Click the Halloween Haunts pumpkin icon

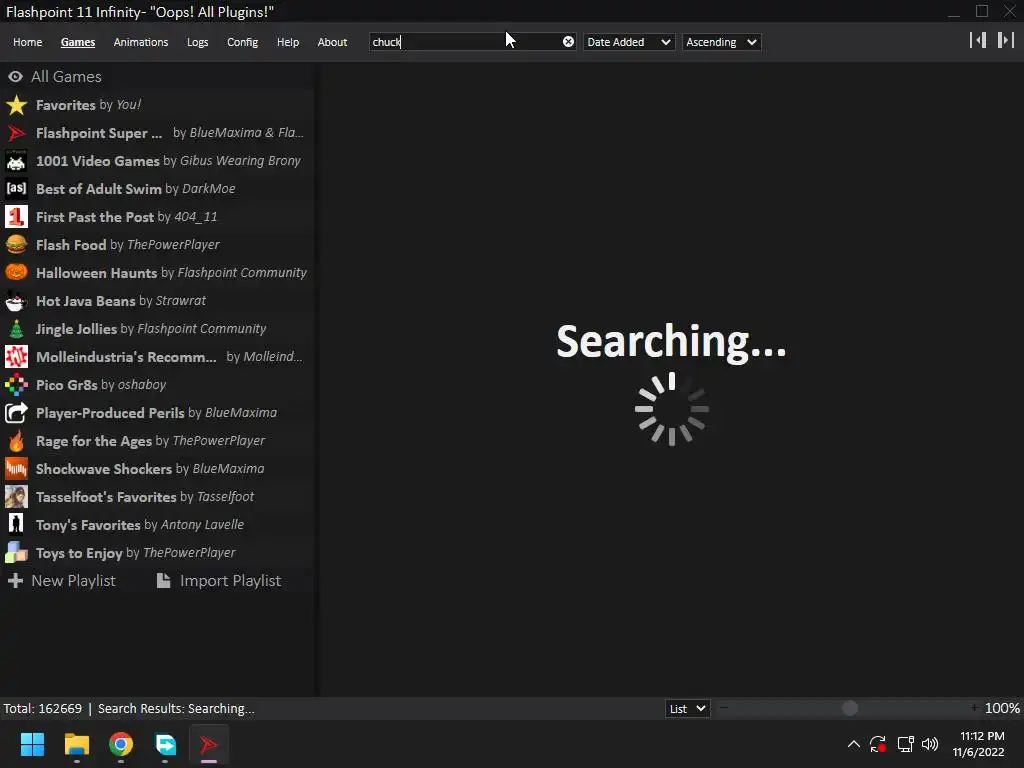click(x=16, y=273)
